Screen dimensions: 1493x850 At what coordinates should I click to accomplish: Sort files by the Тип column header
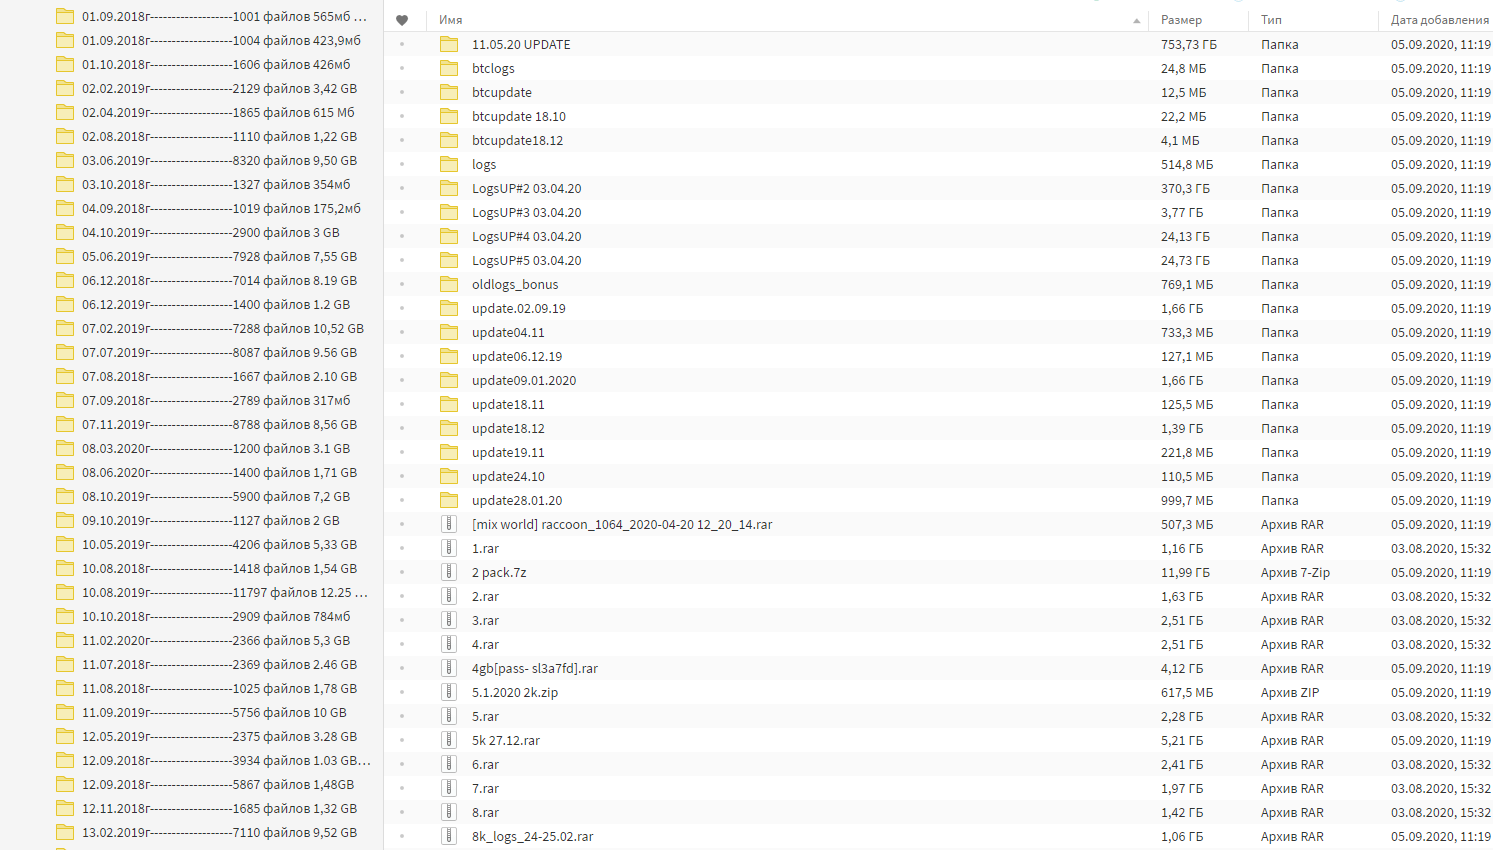click(1271, 20)
